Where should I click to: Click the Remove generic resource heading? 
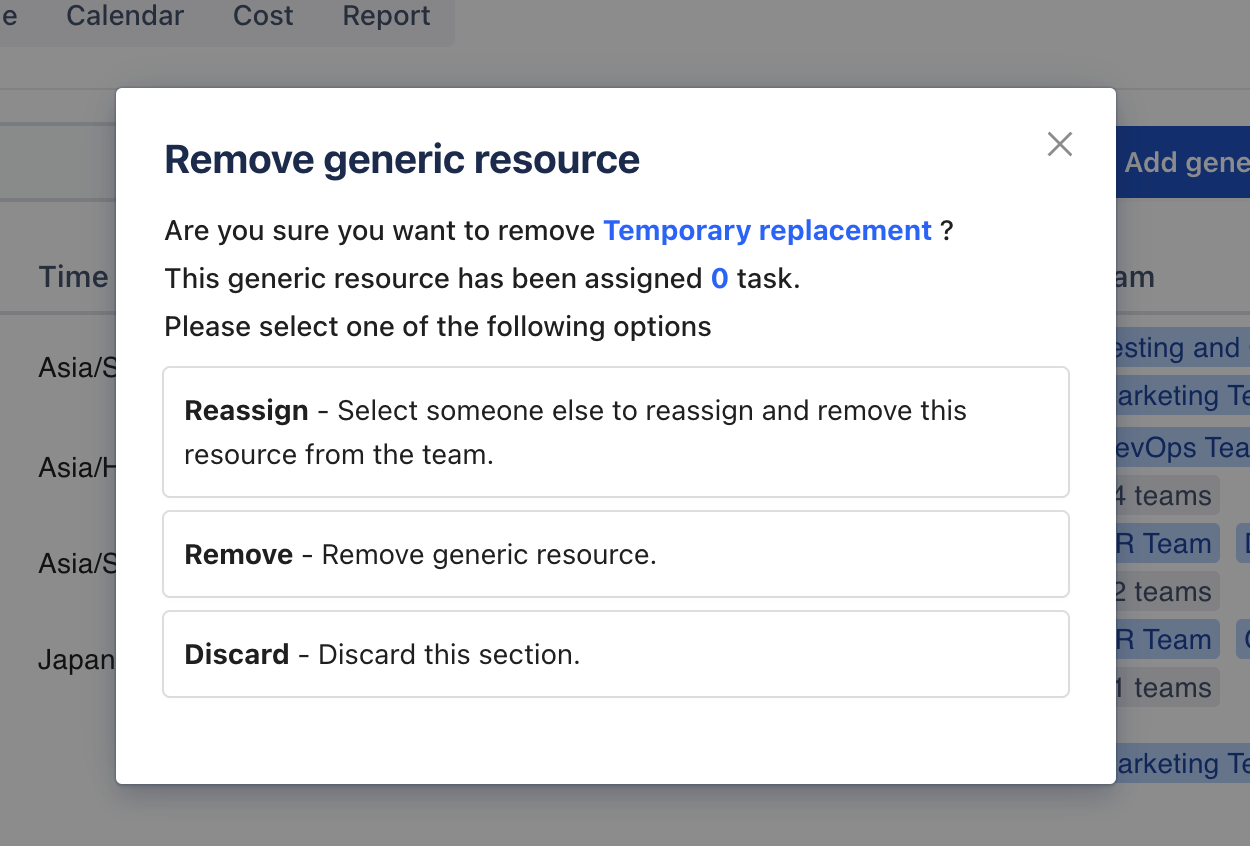[402, 160]
